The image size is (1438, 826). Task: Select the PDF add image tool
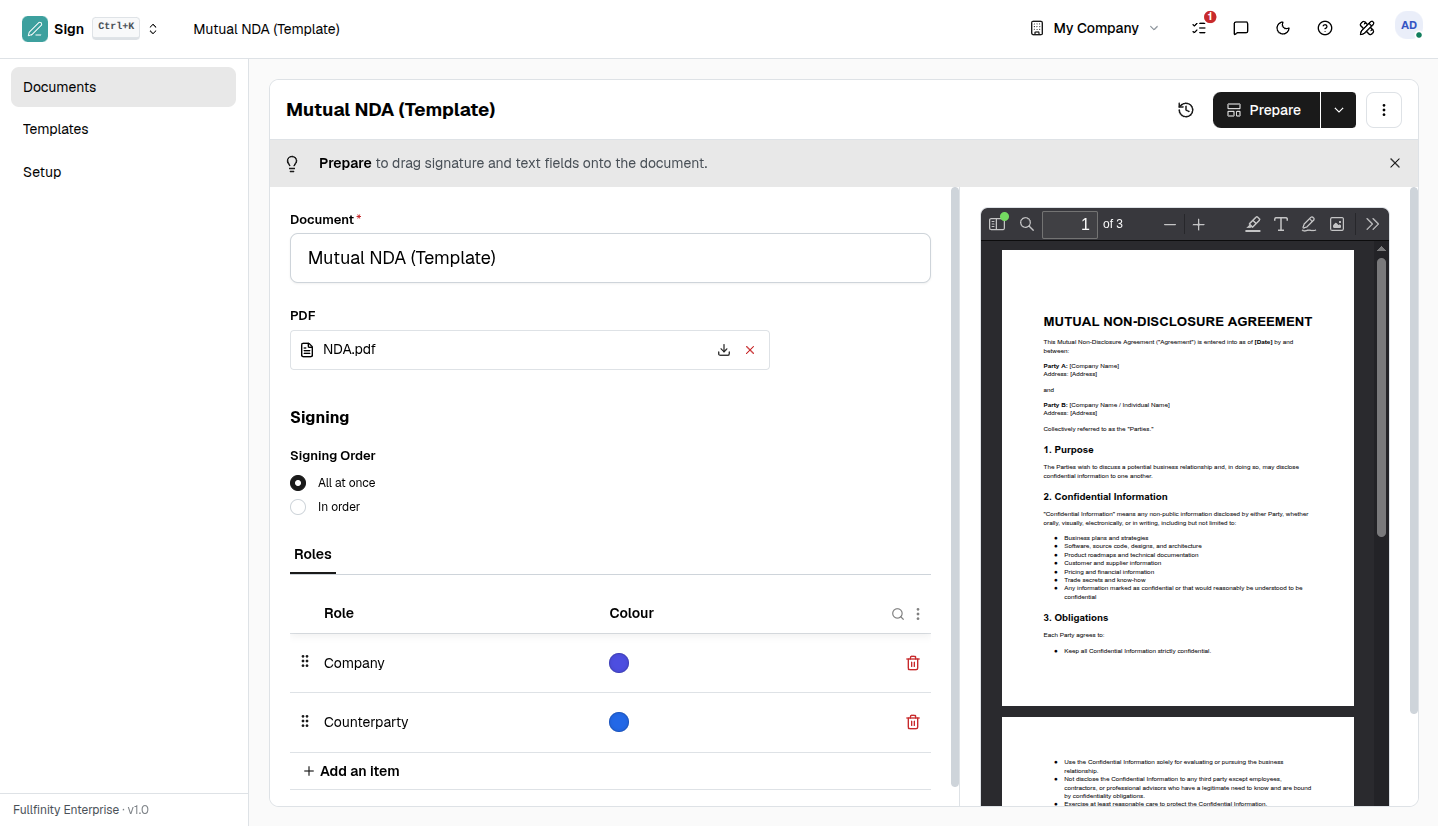pos(1337,224)
